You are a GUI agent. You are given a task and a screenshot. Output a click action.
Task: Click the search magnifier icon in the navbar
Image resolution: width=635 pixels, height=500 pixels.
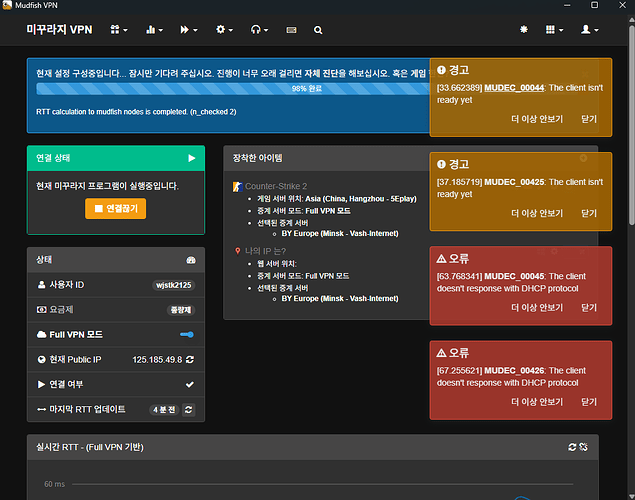tap(318, 30)
